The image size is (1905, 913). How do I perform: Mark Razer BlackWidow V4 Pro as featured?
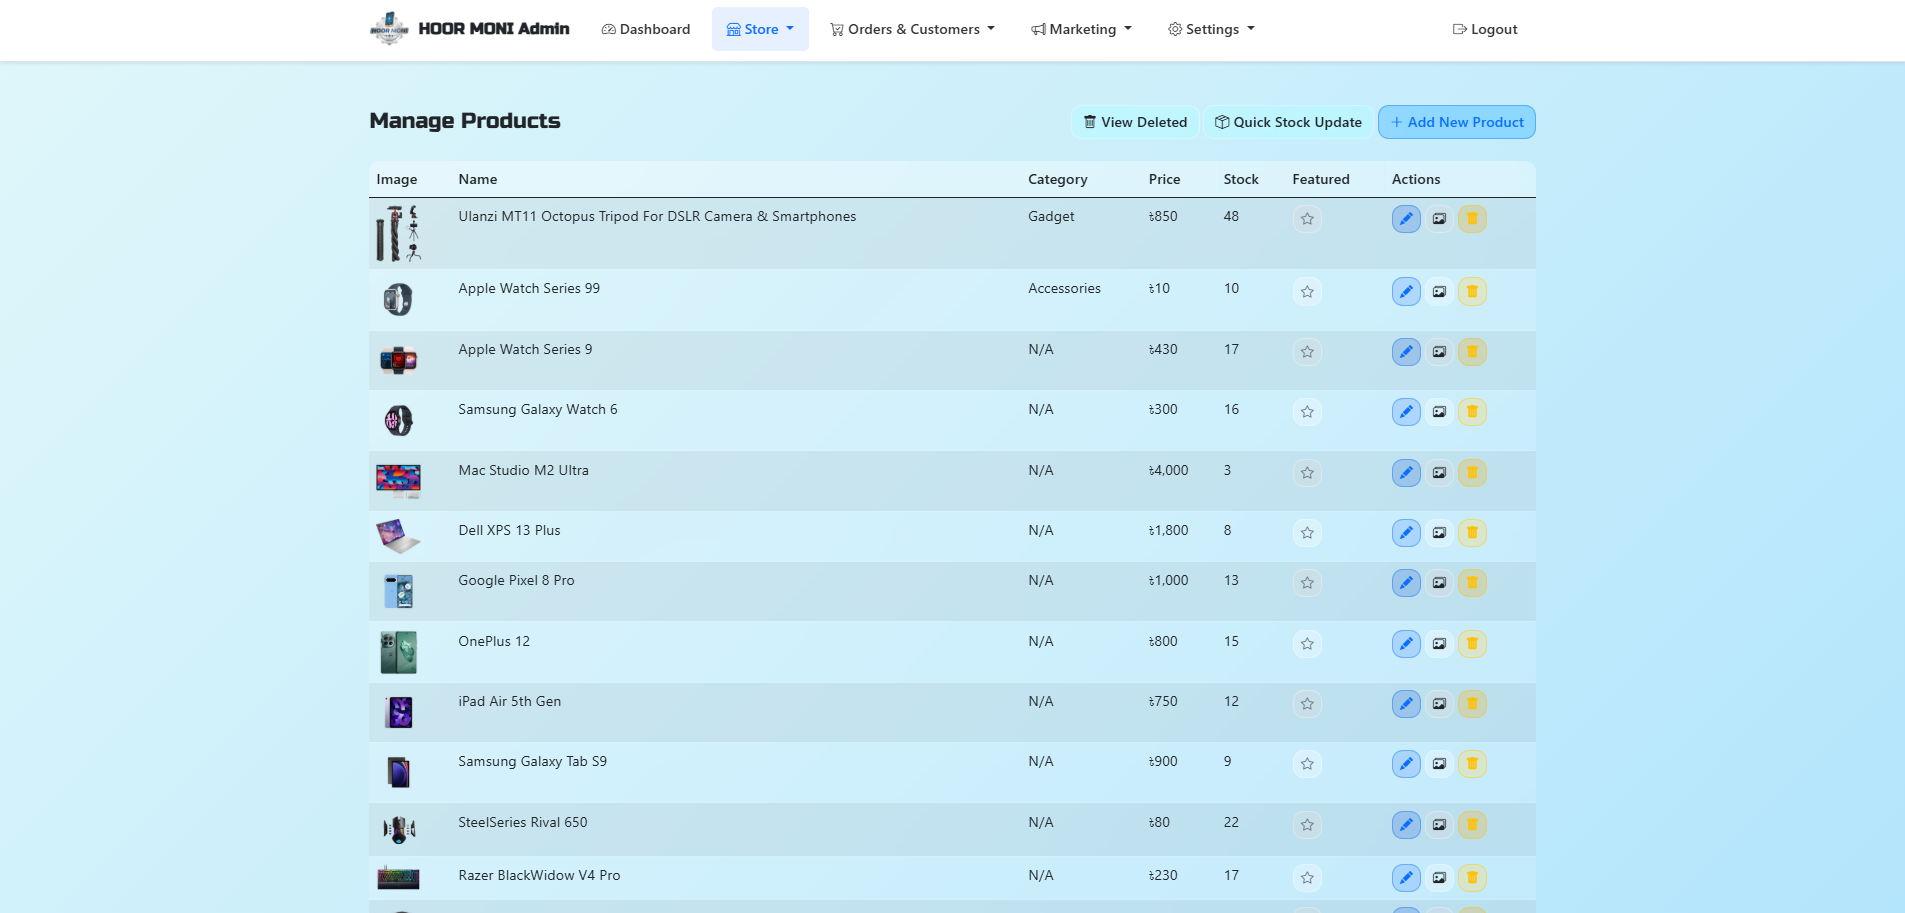[1307, 878]
